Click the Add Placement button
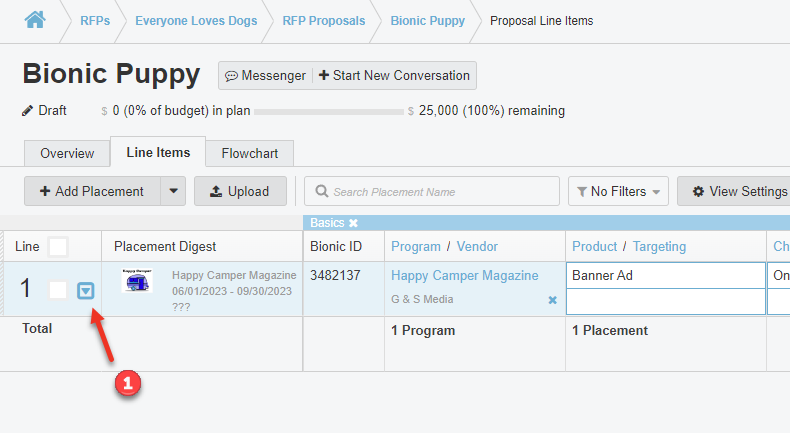 (x=91, y=191)
